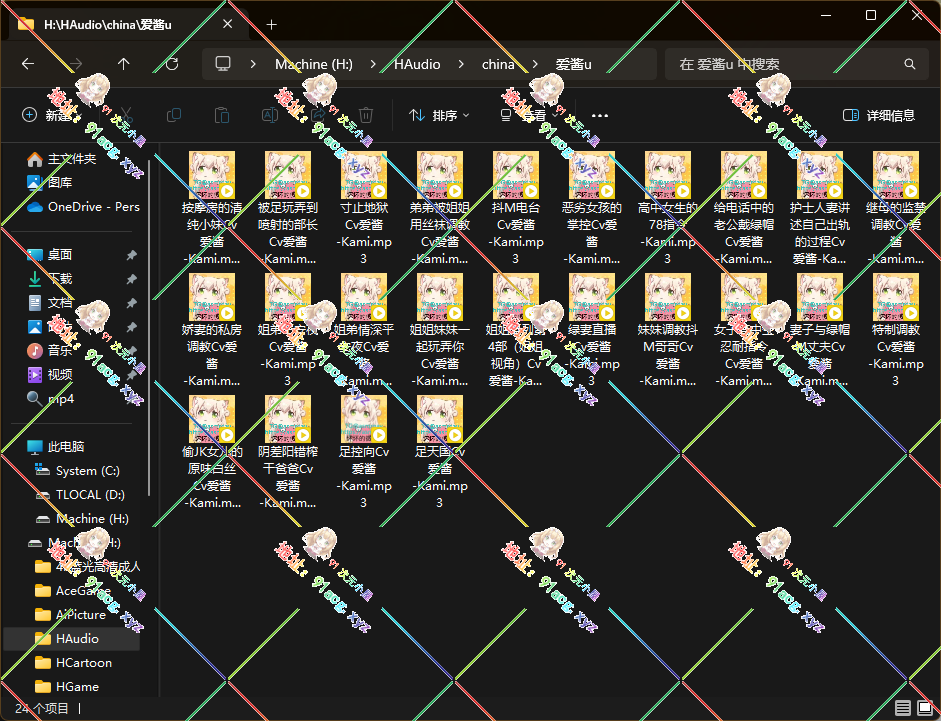This screenshot has height=721, width=941.
Task: Jump to Machine (H:) in address bar
Action: [314, 64]
